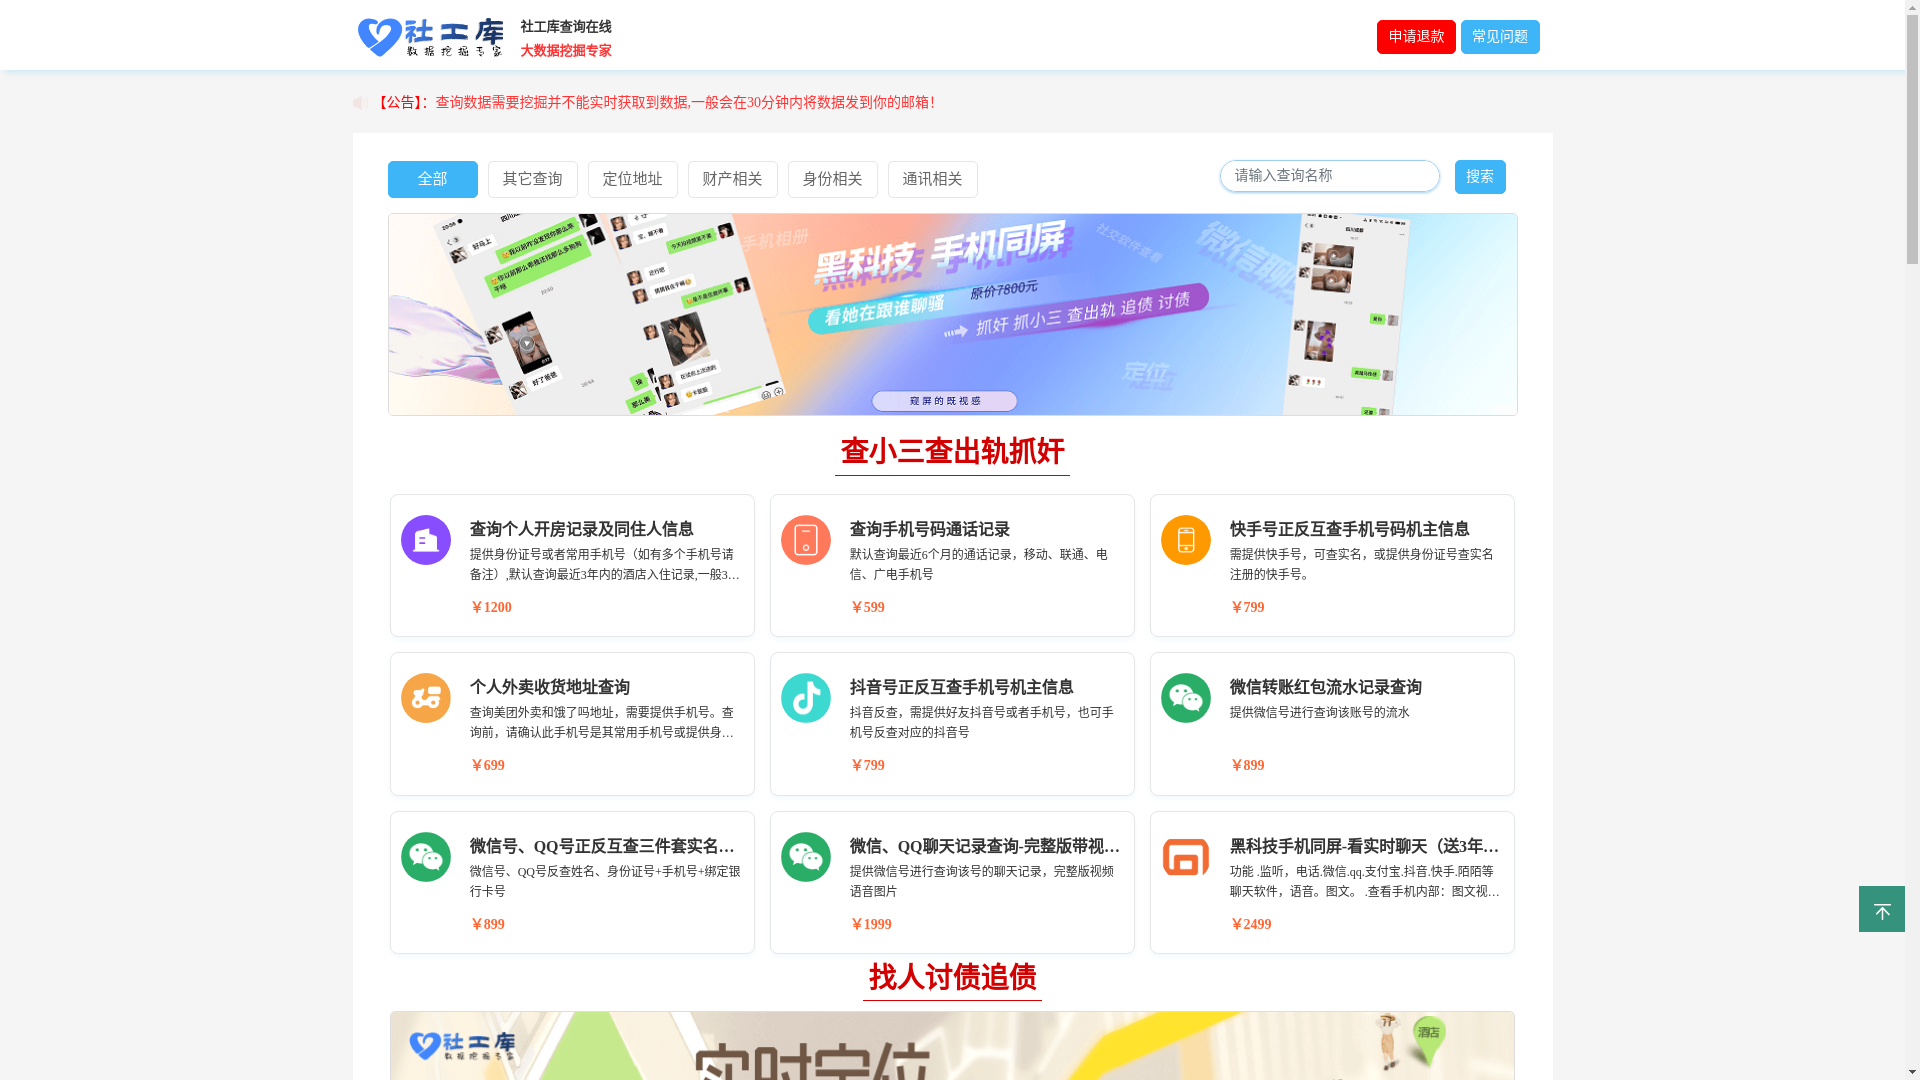Select the 通讯相关 category tab
1920x1080 pixels.
(x=933, y=179)
